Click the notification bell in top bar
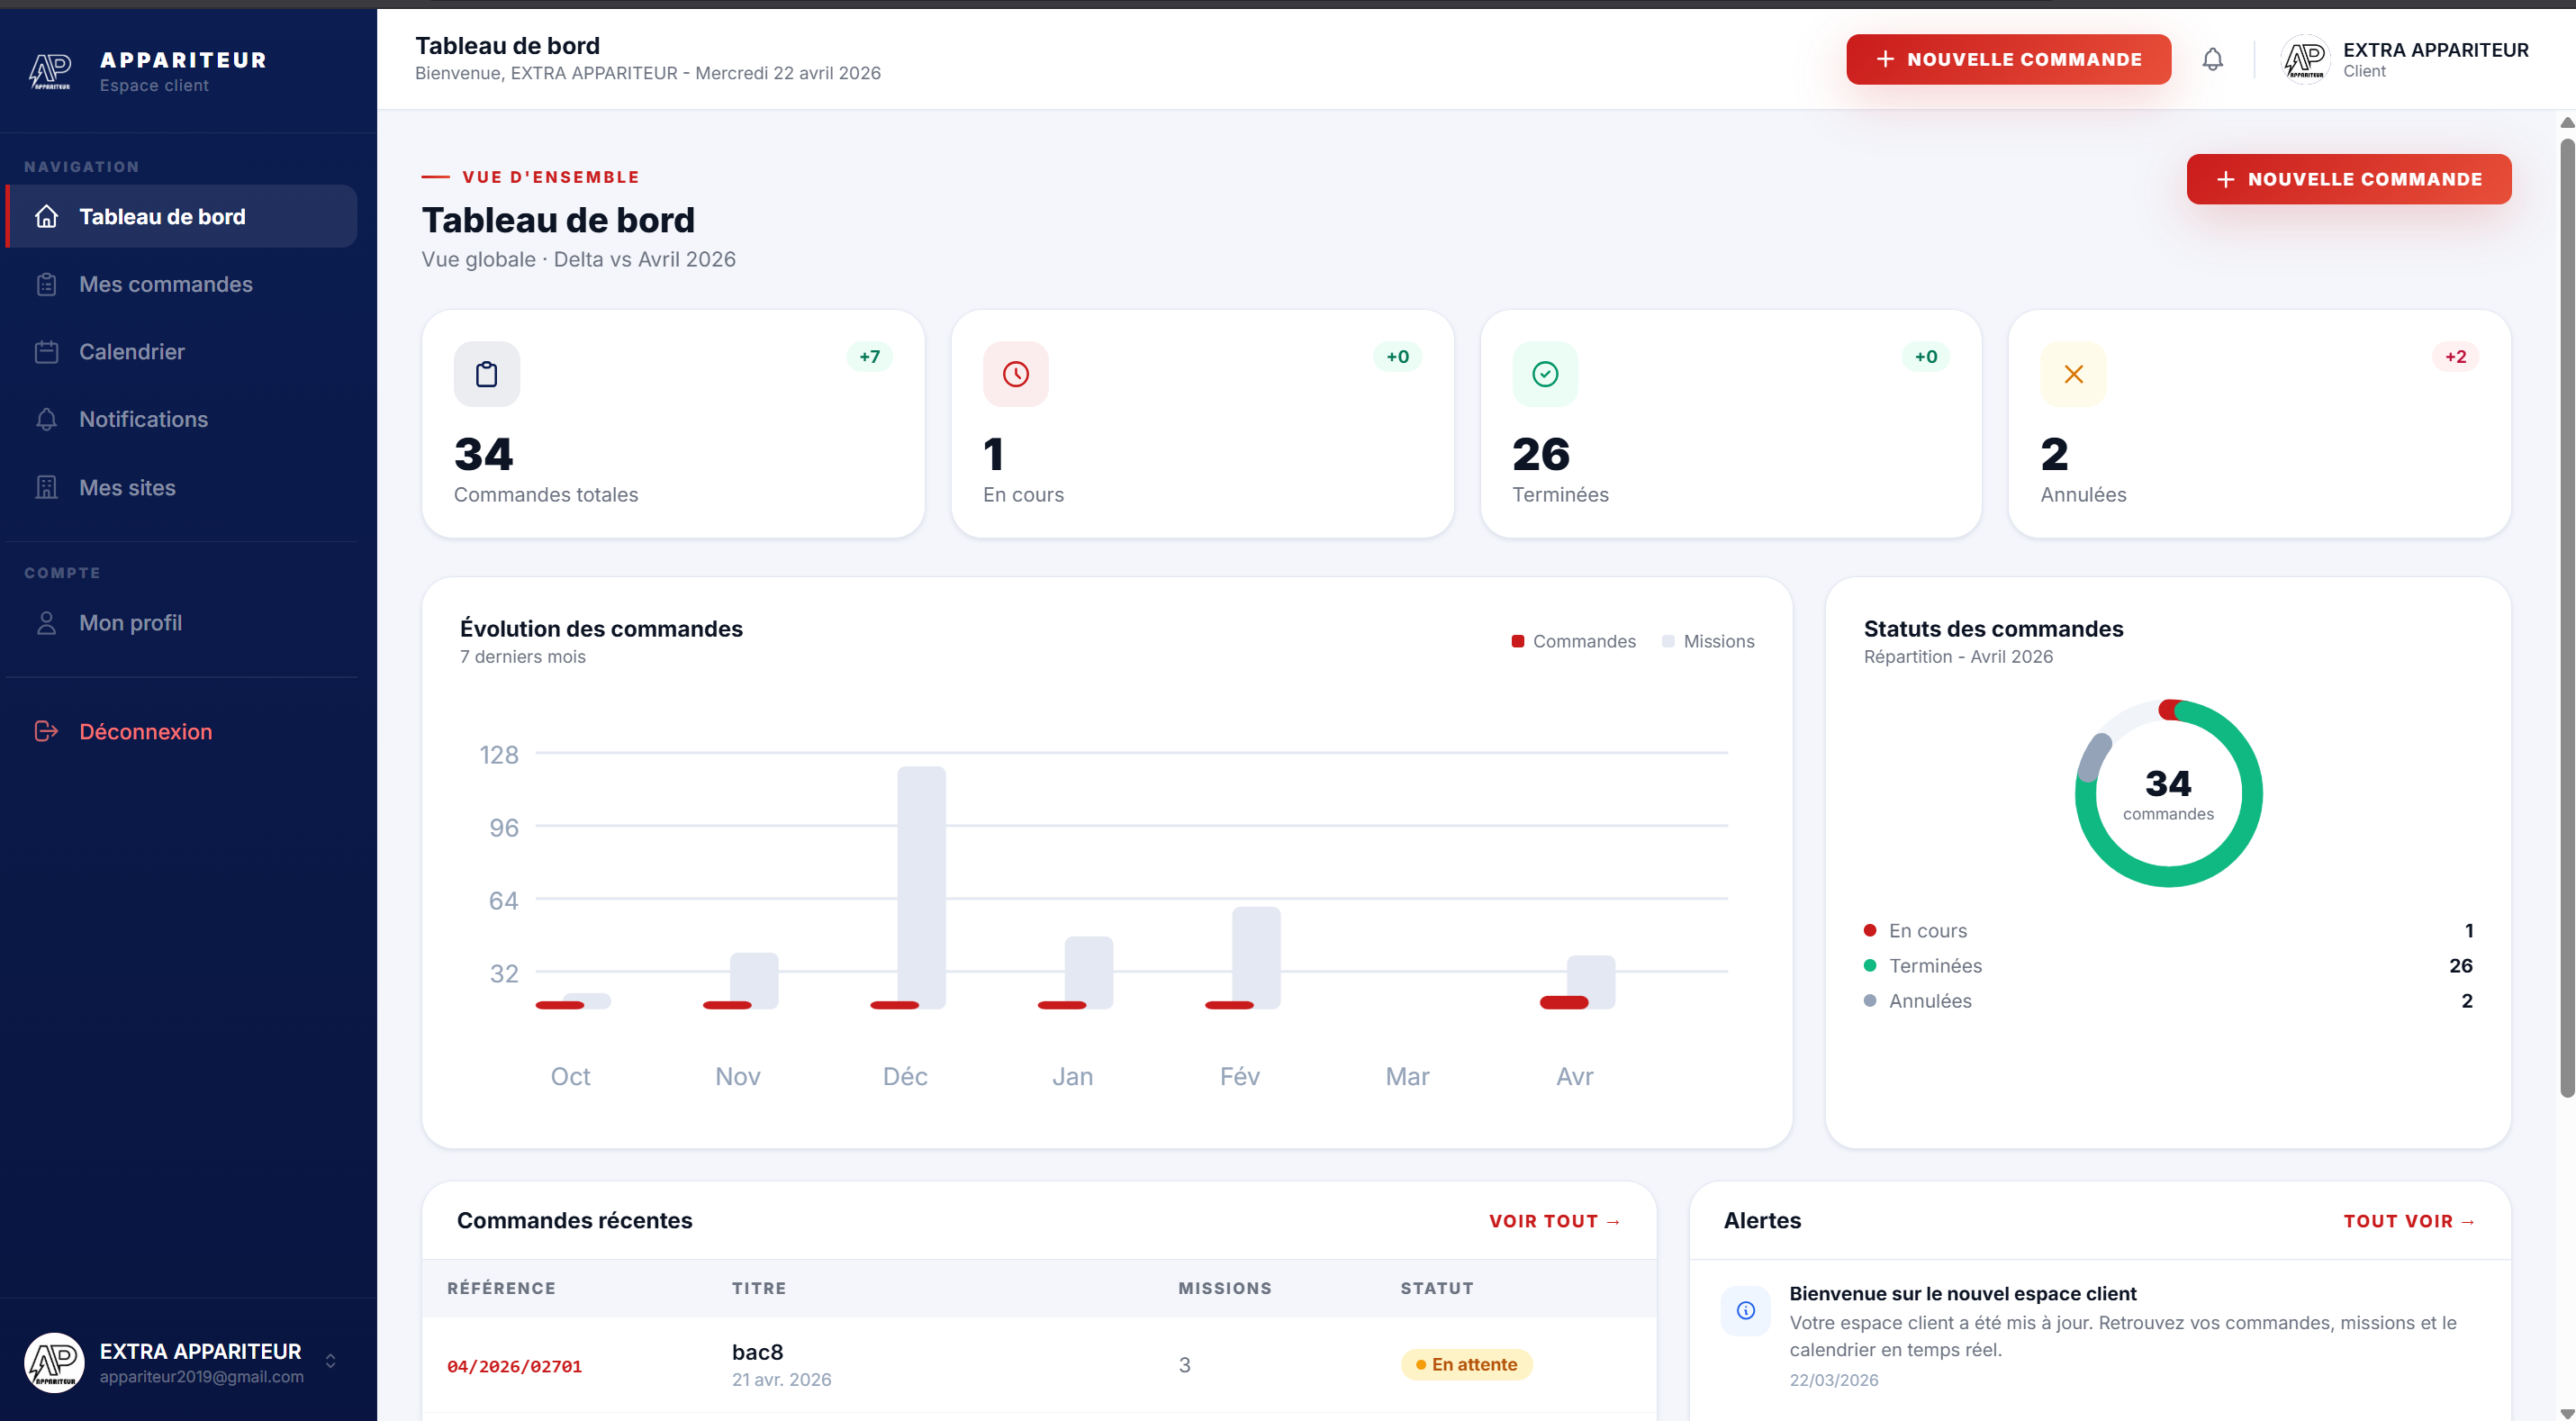This screenshot has width=2576, height=1421. [2213, 58]
